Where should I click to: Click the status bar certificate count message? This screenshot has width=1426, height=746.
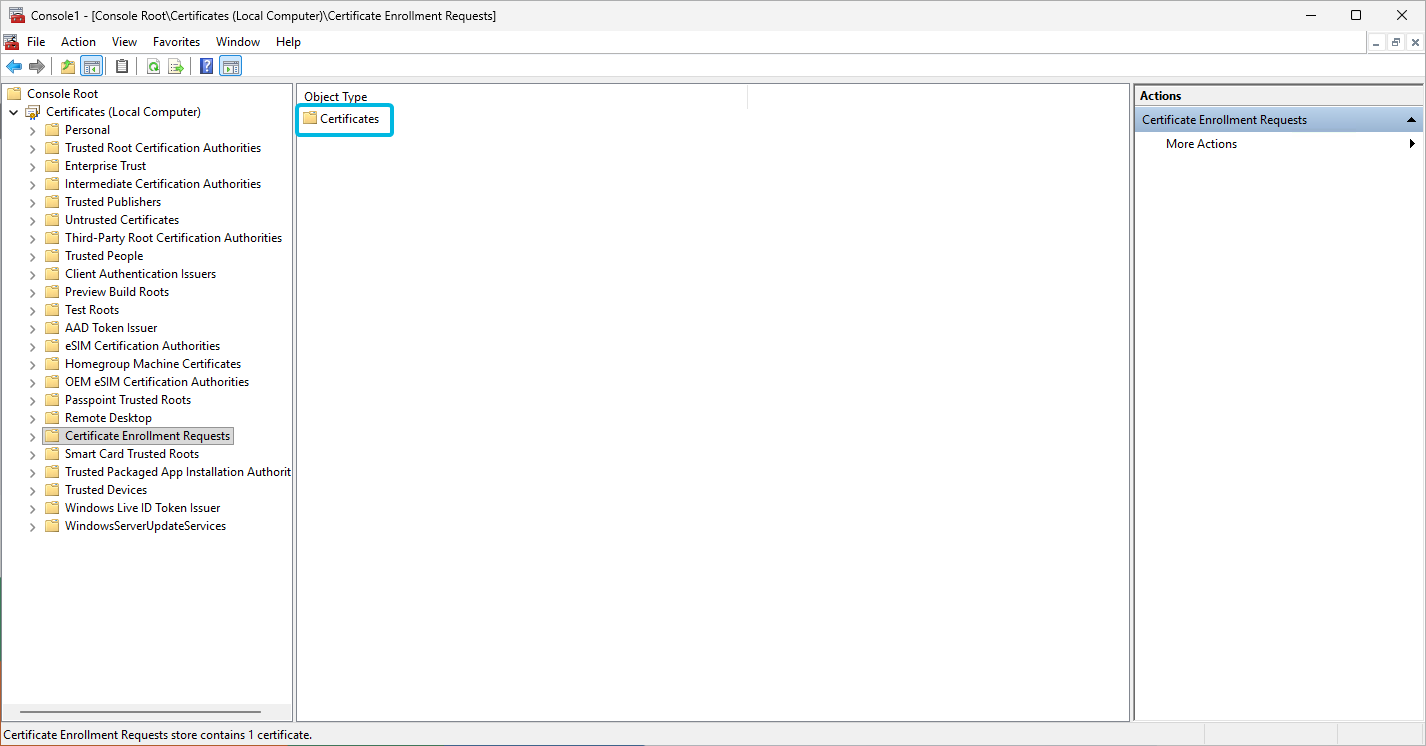(158, 735)
